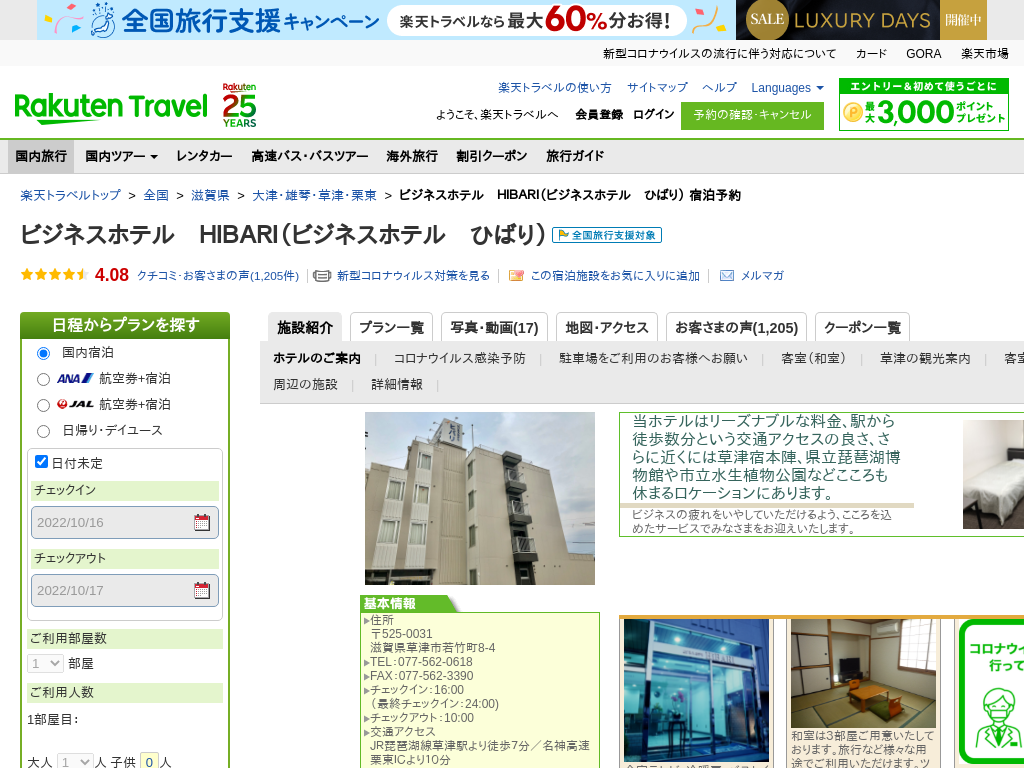Click the check-out date field 2022/10/17

click(125, 590)
